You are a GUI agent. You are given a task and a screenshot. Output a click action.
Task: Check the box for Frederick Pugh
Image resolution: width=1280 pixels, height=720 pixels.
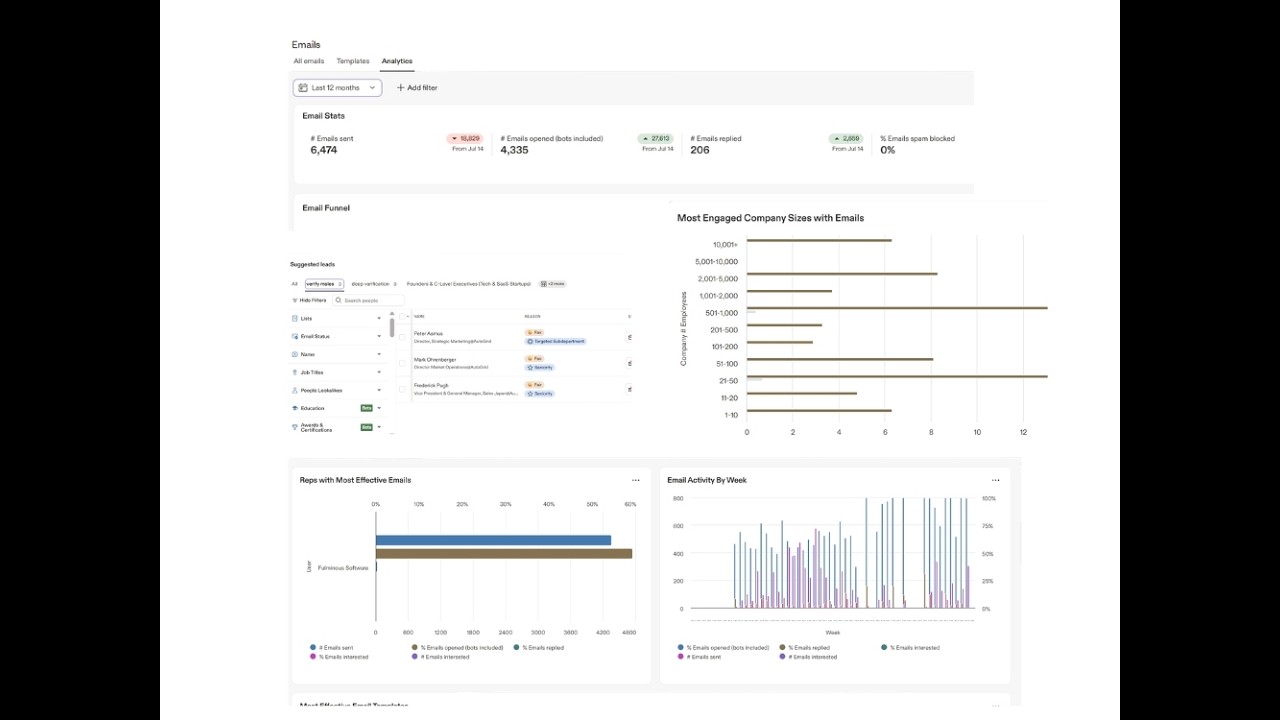pos(402,389)
